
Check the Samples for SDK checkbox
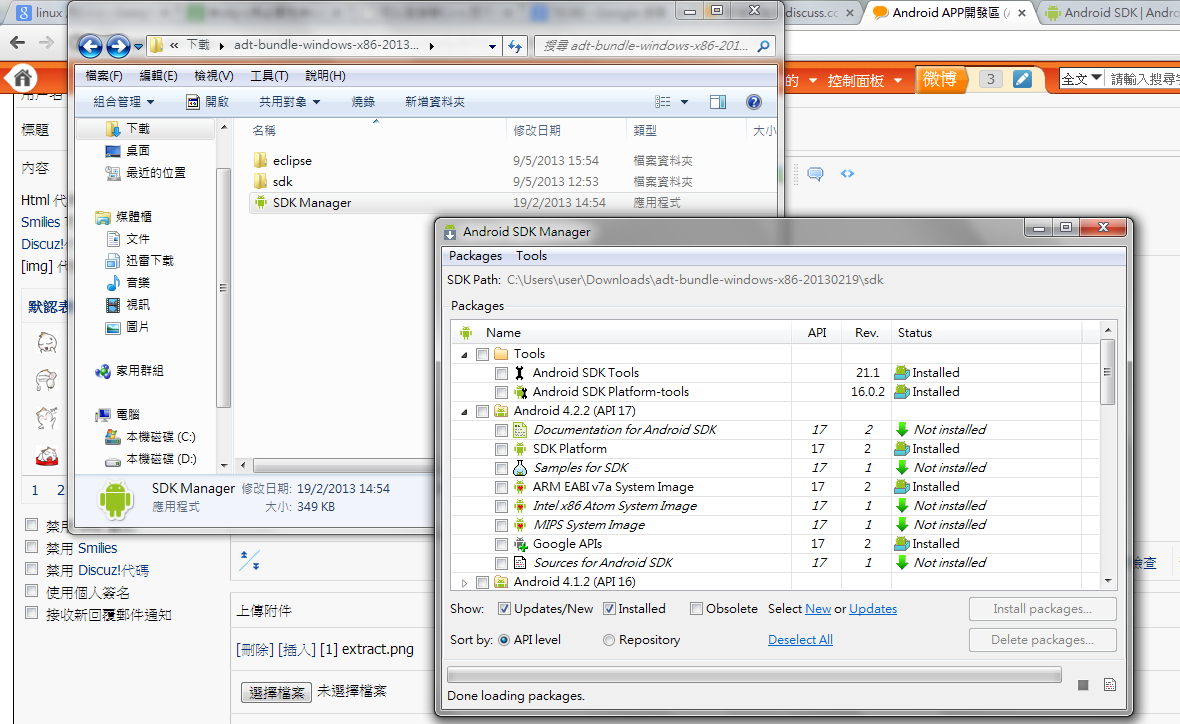click(x=501, y=468)
